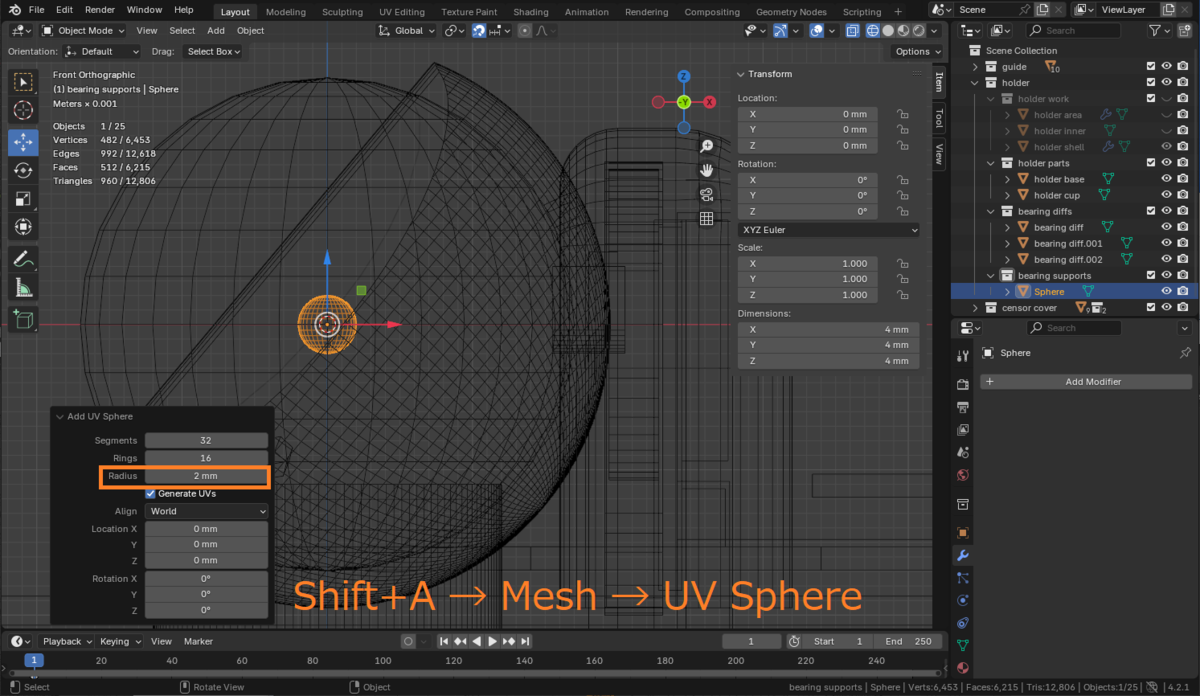Select the Measure tool

click(23, 288)
